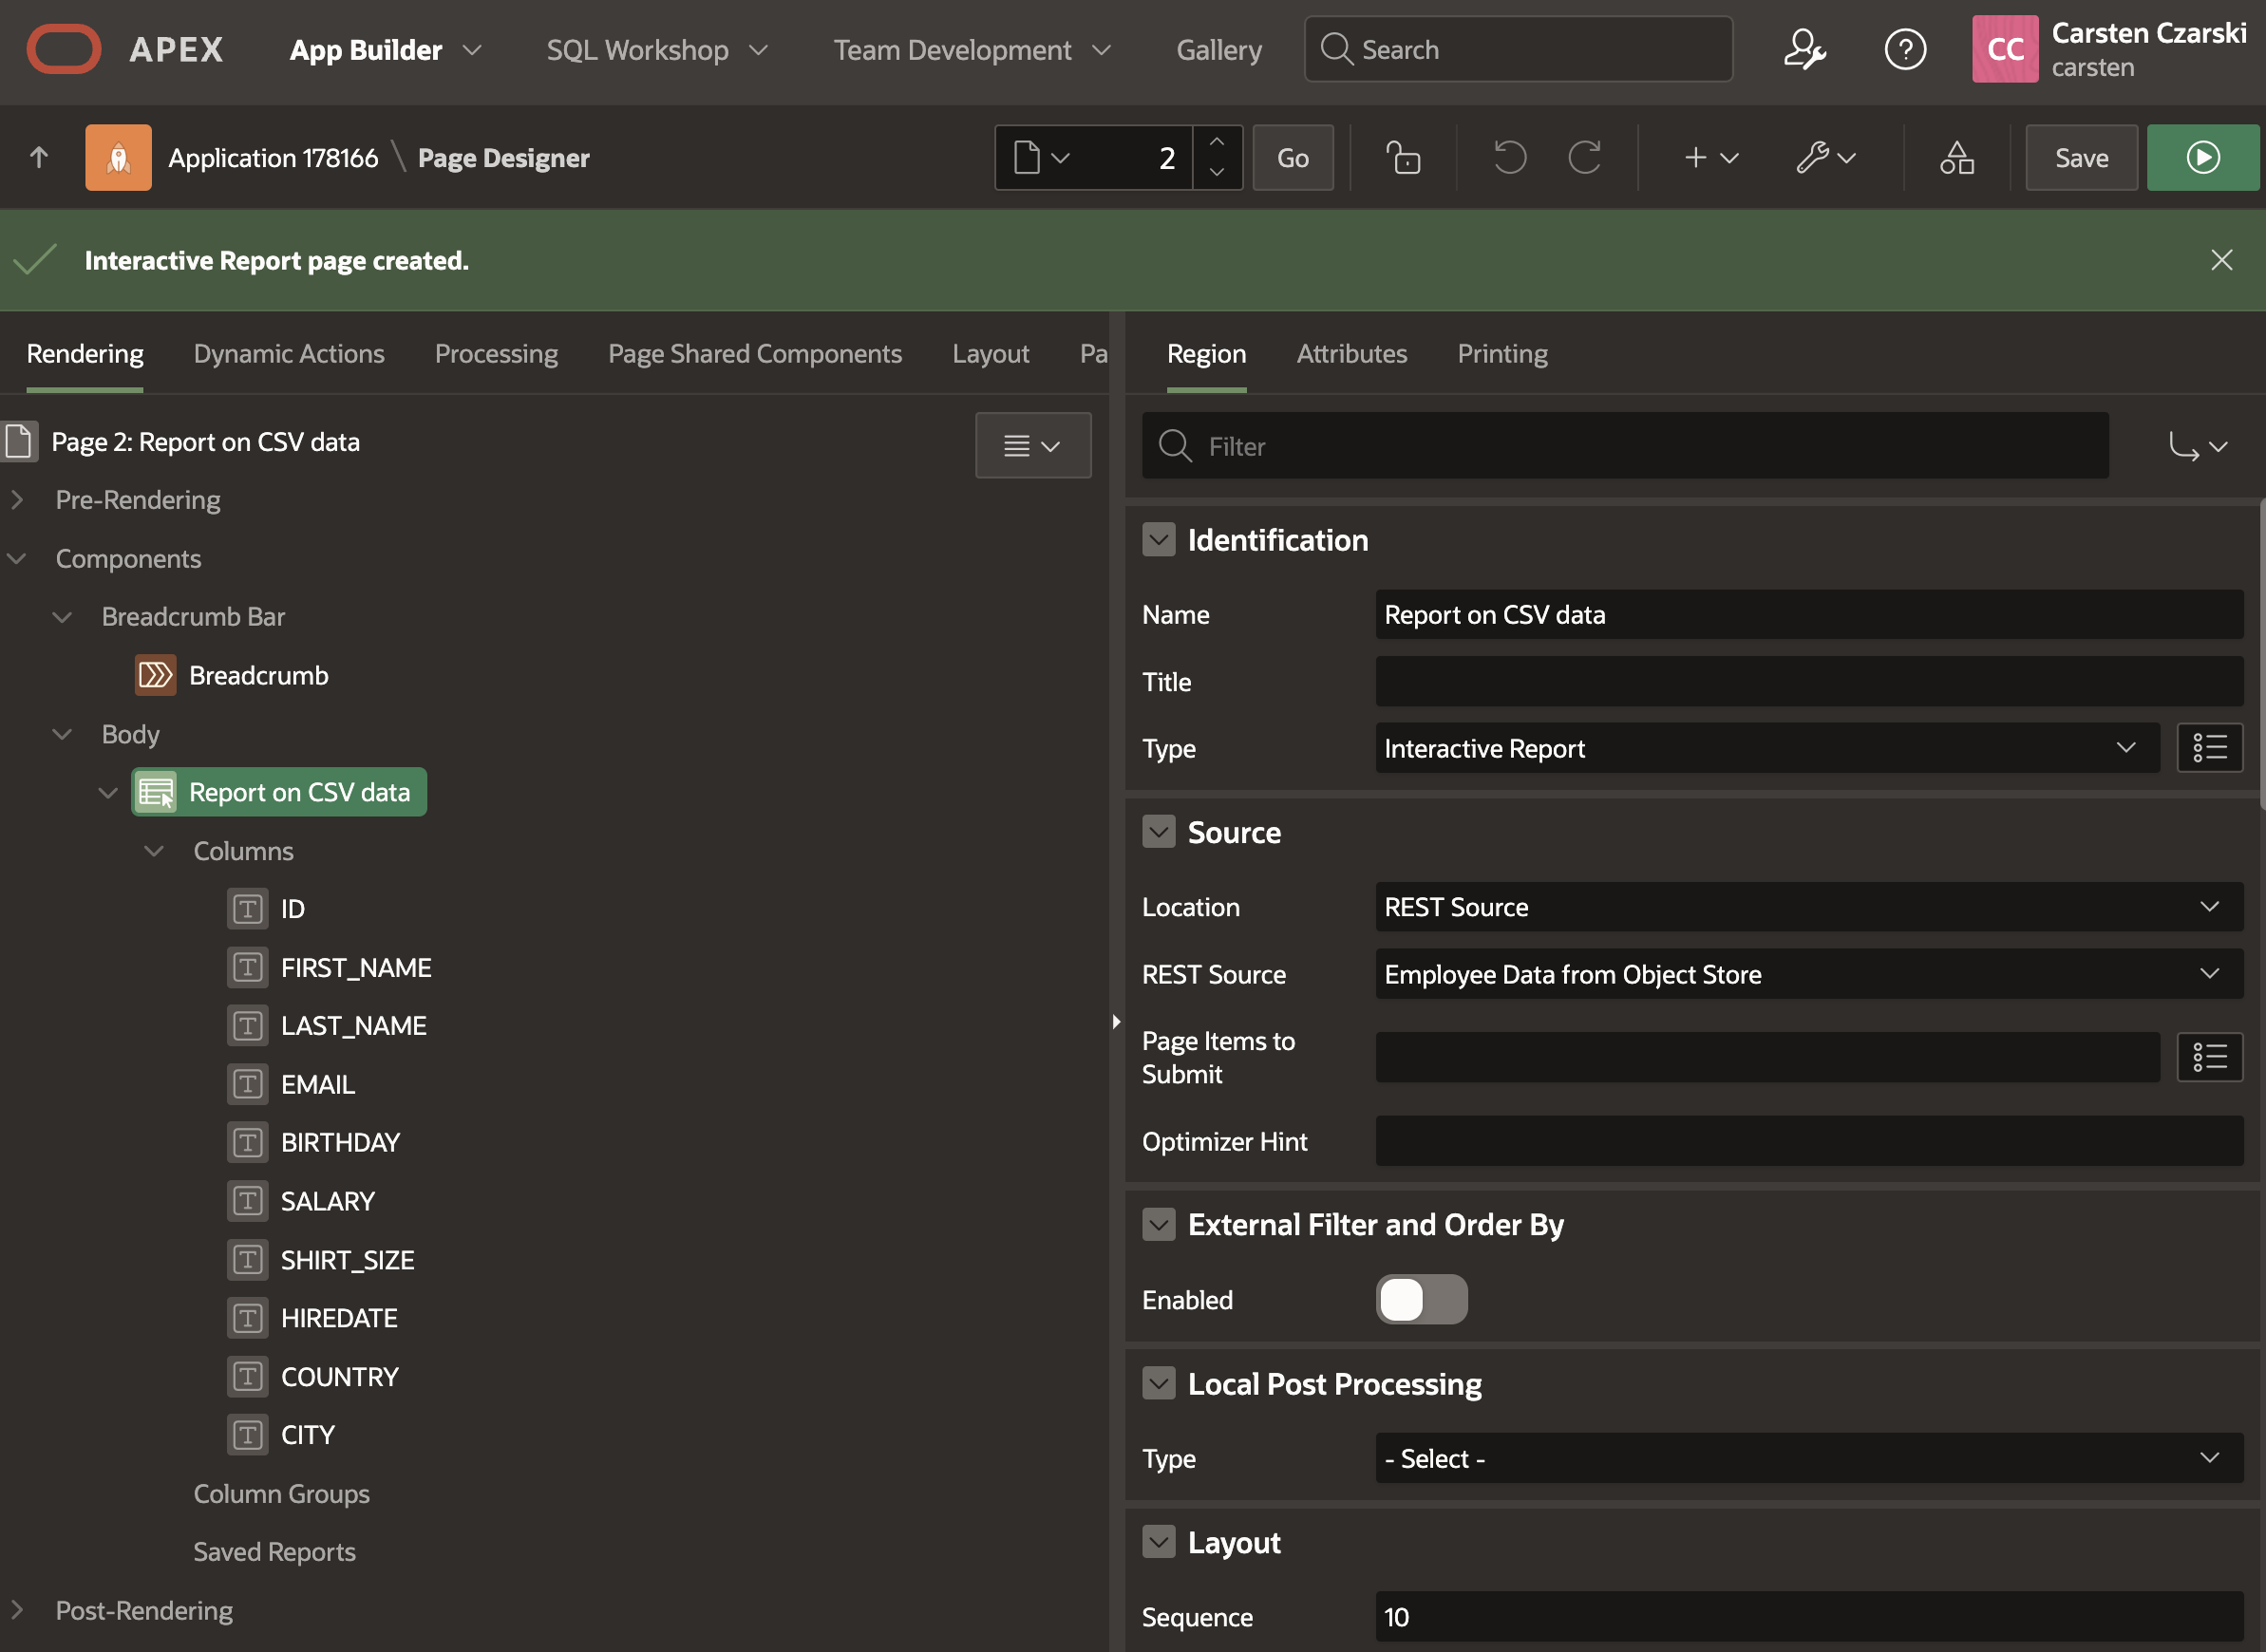This screenshot has height=1652, width=2266.
Task: Click the Administration user-wrench icon
Action: click(1804, 49)
